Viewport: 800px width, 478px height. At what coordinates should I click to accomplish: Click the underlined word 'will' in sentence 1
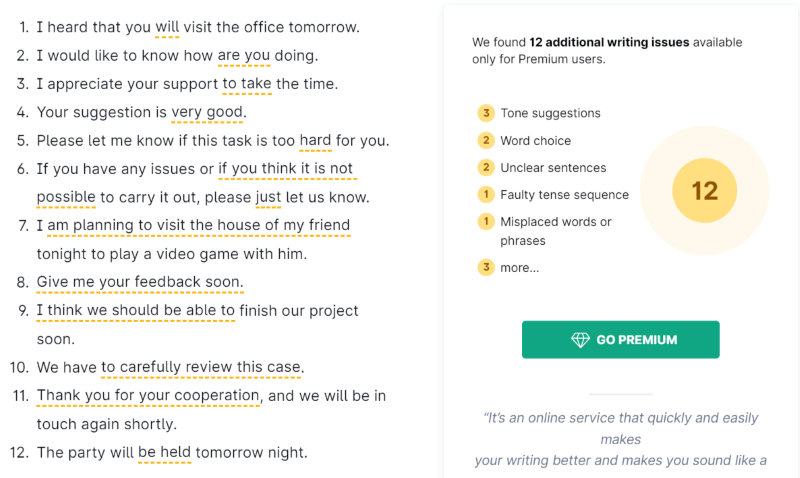tap(167, 28)
